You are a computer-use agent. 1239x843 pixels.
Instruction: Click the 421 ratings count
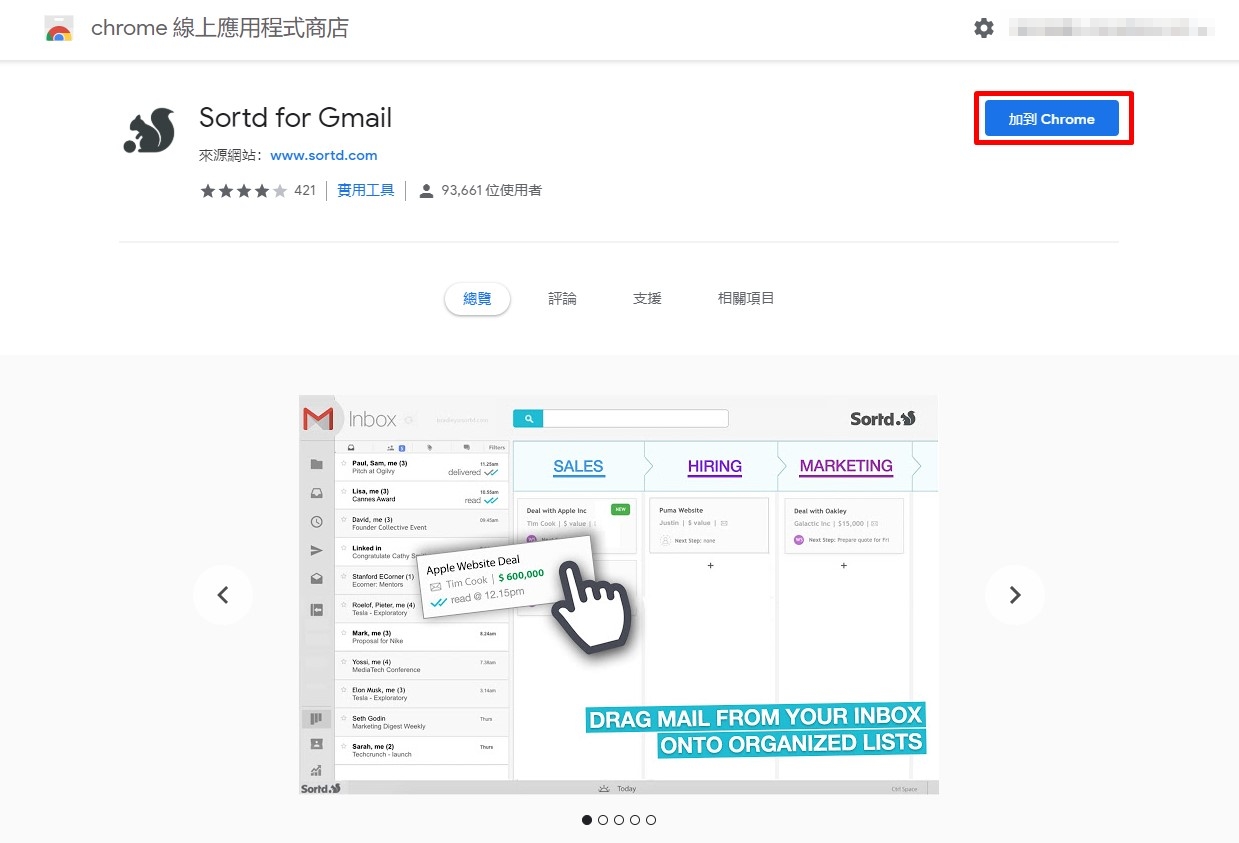click(304, 189)
